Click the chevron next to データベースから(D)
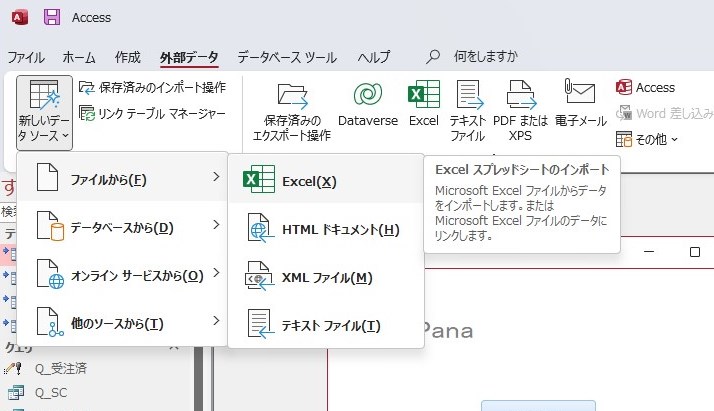This screenshot has height=411, width=714. click(x=216, y=225)
